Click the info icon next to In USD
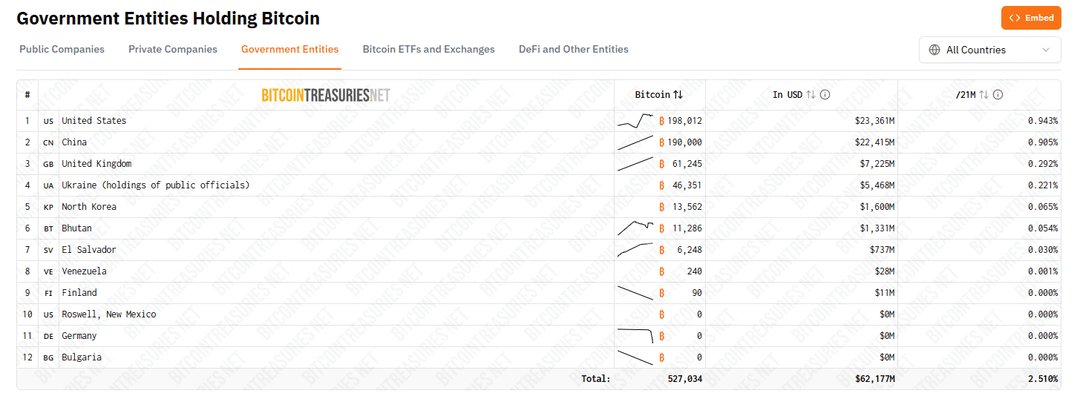 point(824,95)
